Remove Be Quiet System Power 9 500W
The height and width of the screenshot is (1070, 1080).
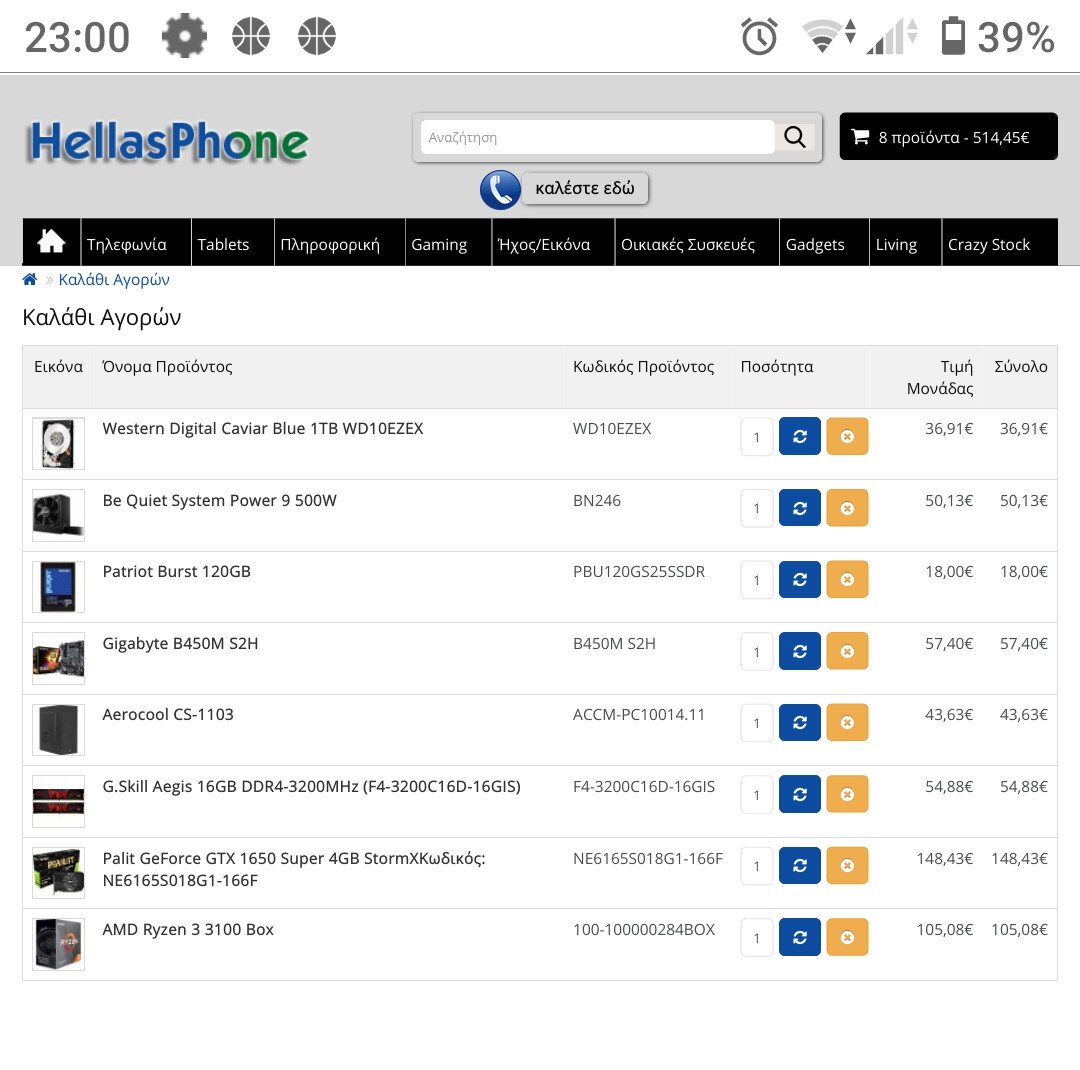coord(847,508)
